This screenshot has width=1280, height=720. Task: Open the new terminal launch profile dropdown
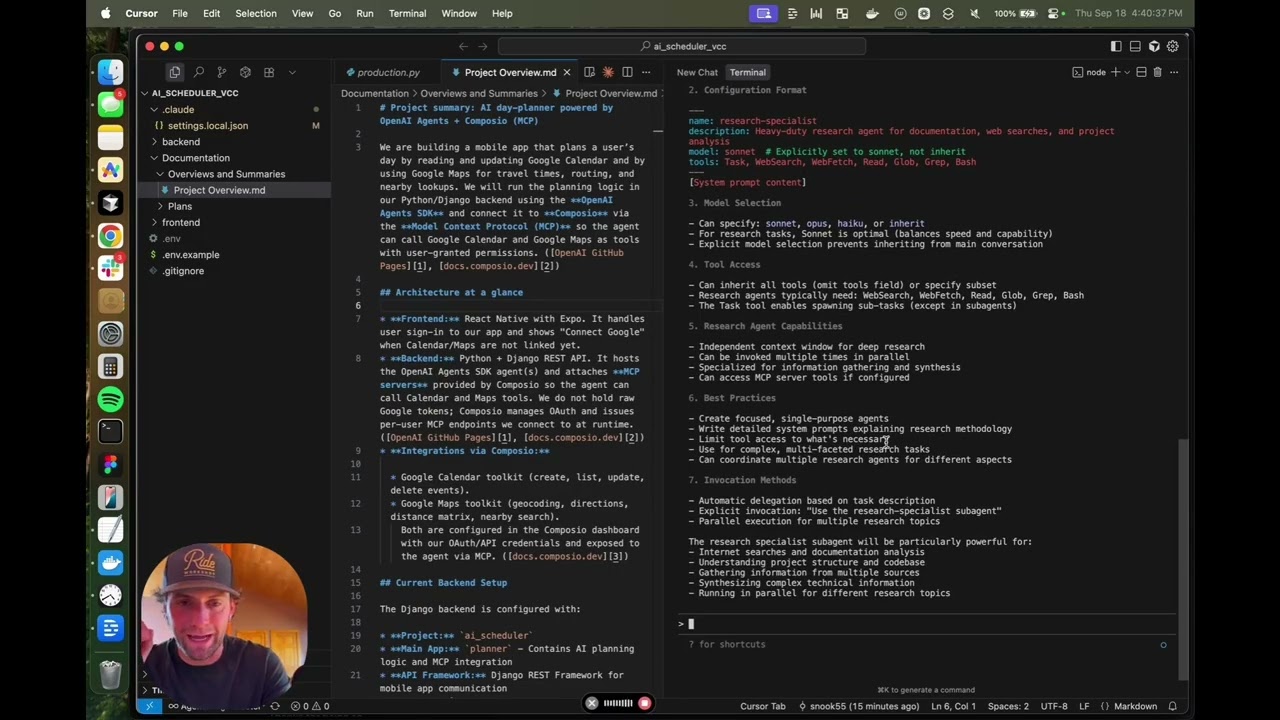coord(1126,72)
